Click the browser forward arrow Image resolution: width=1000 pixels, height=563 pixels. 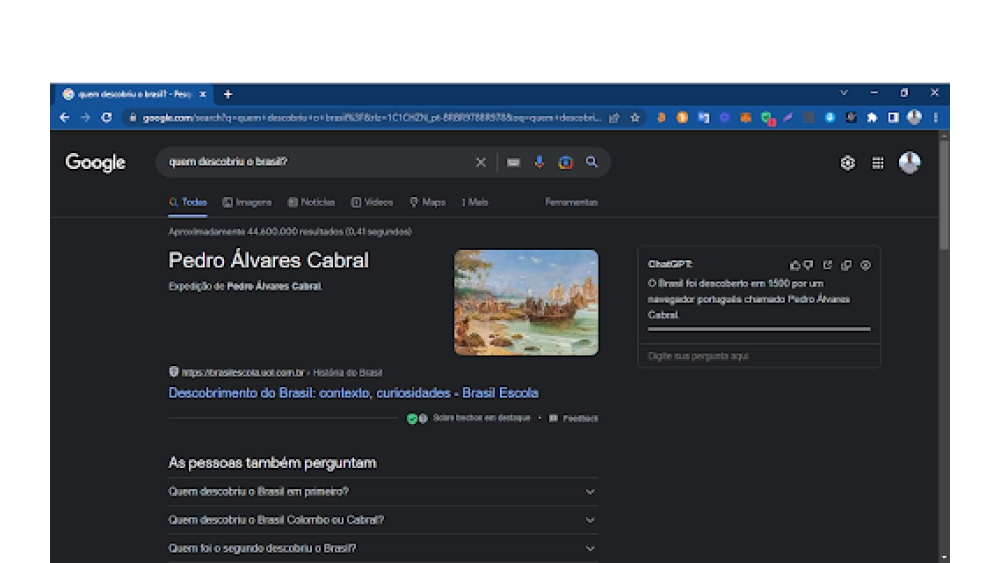tap(85, 117)
